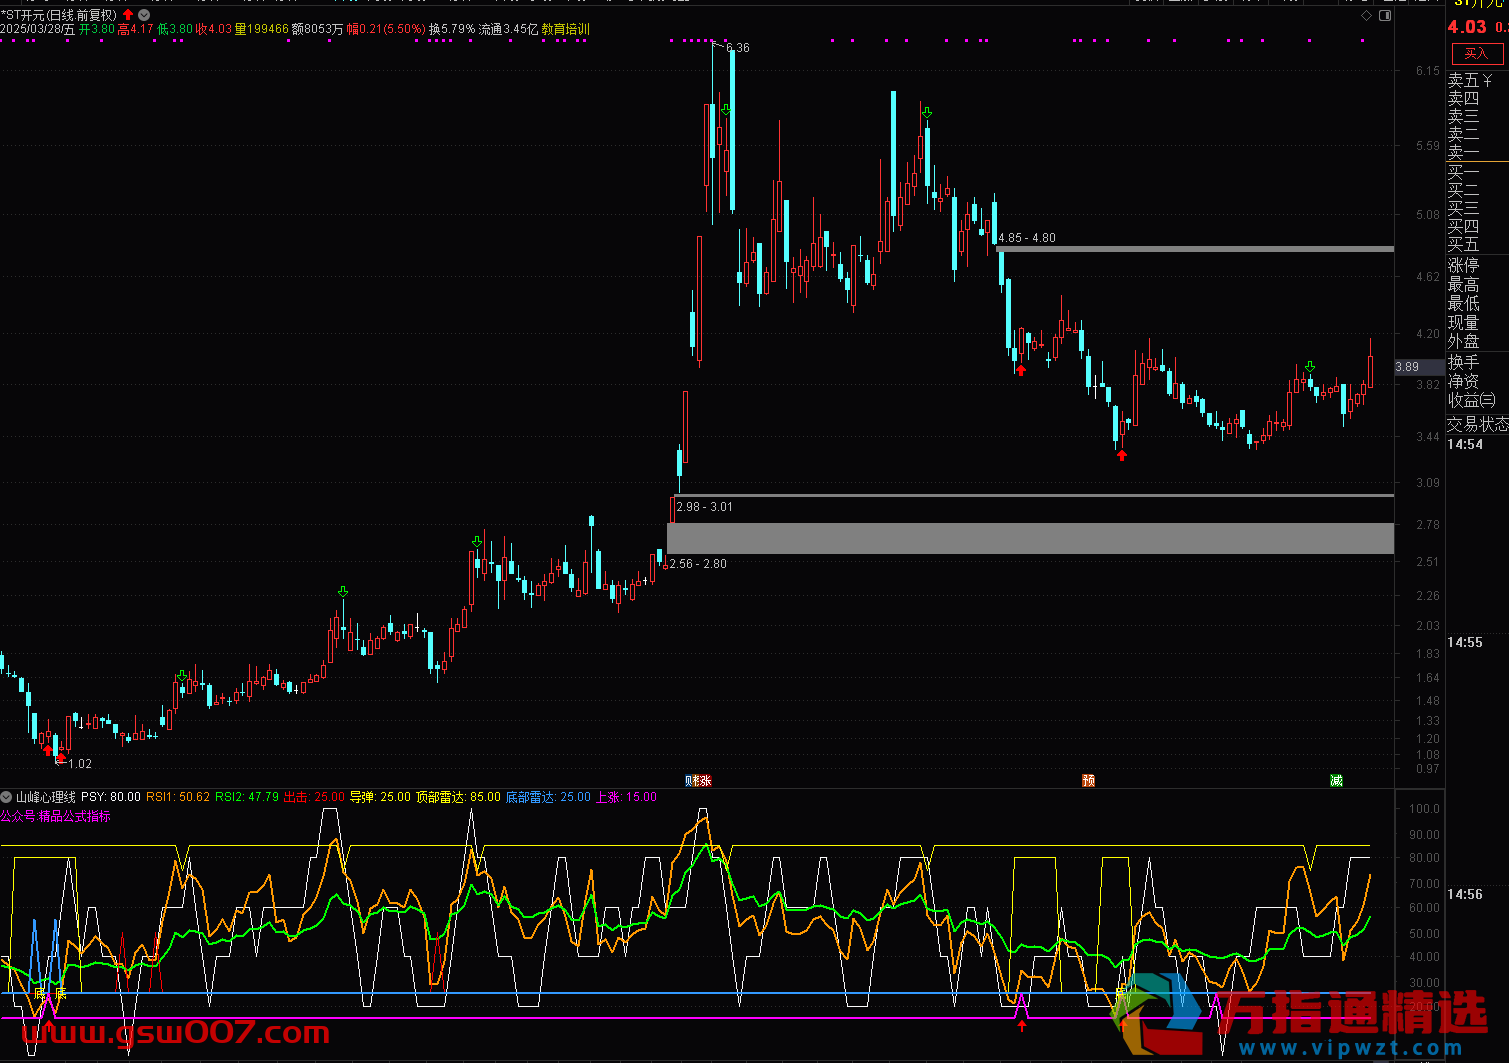The height and width of the screenshot is (1063, 1509).
Task: Click the 导弹: 25.00 indicator value
Action: click(380, 797)
